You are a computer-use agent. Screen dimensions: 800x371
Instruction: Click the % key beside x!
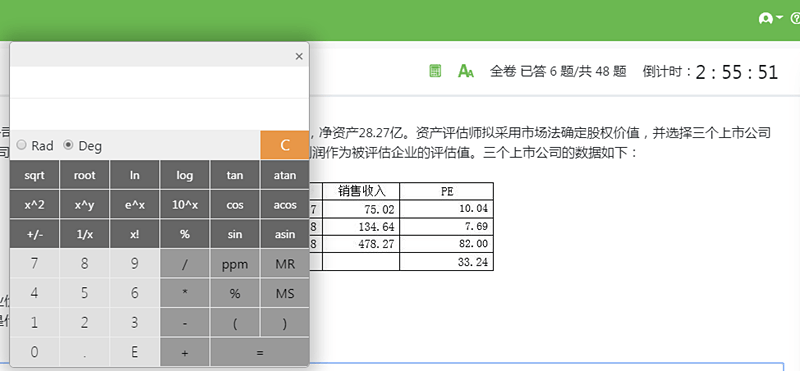185,234
